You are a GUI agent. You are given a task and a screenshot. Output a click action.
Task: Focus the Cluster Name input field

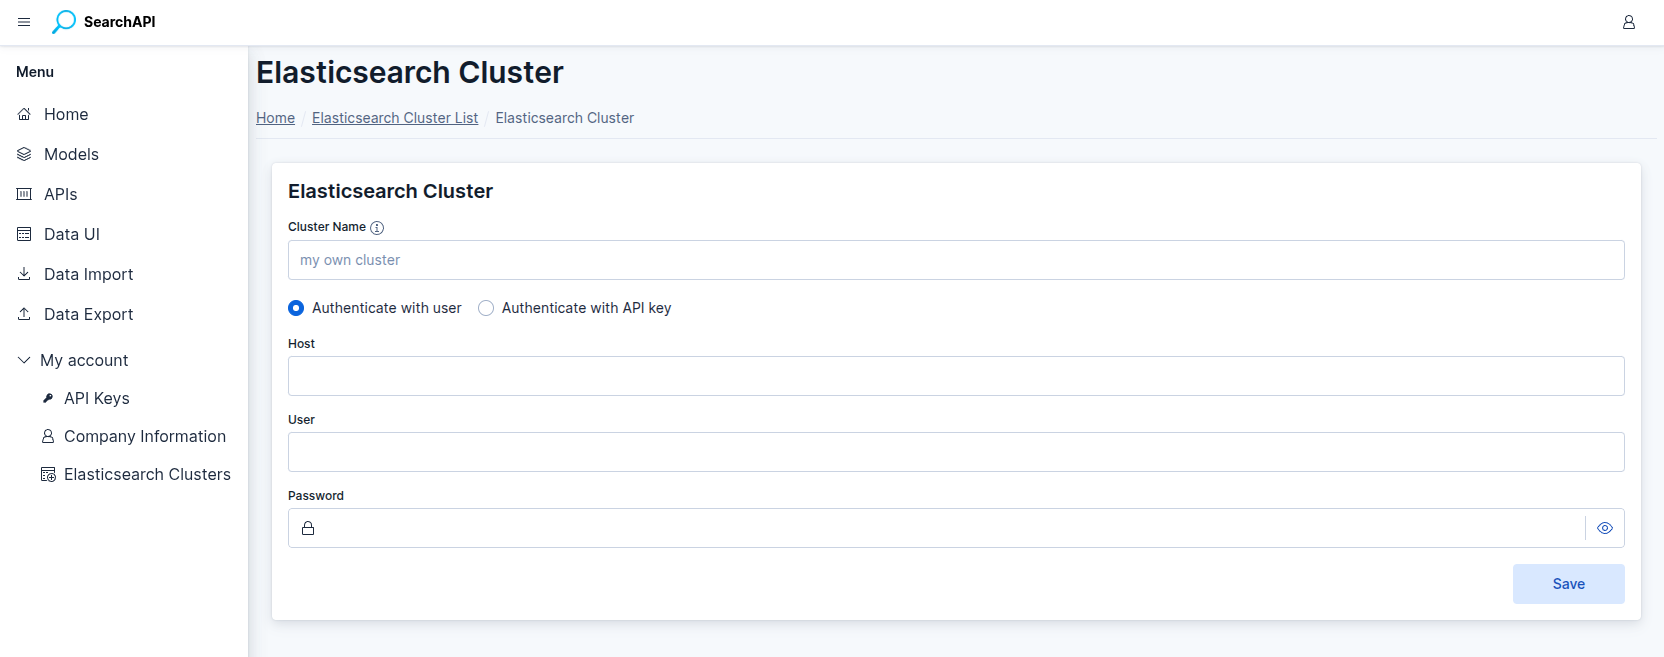click(956, 260)
